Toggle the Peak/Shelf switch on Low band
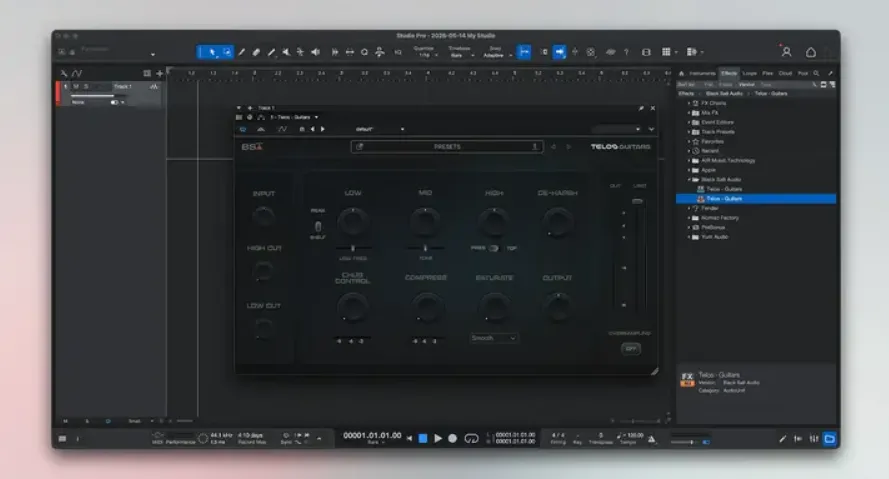Image resolution: width=889 pixels, height=479 pixels. 318,227
